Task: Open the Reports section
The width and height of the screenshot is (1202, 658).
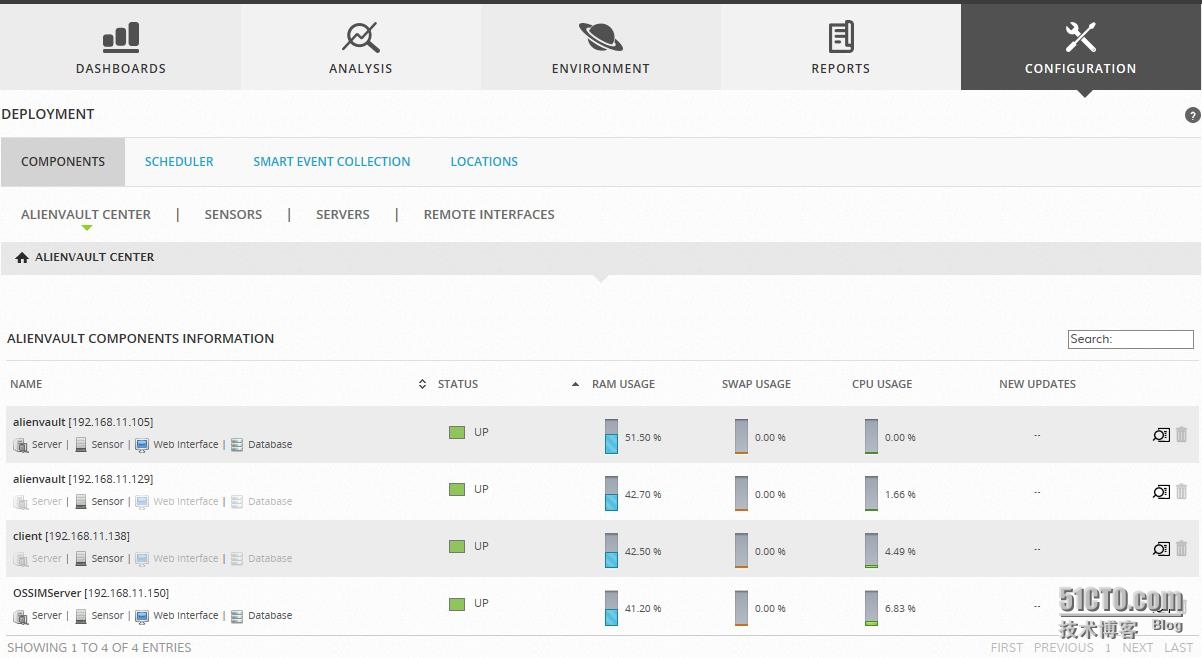Action: coord(841,47)
